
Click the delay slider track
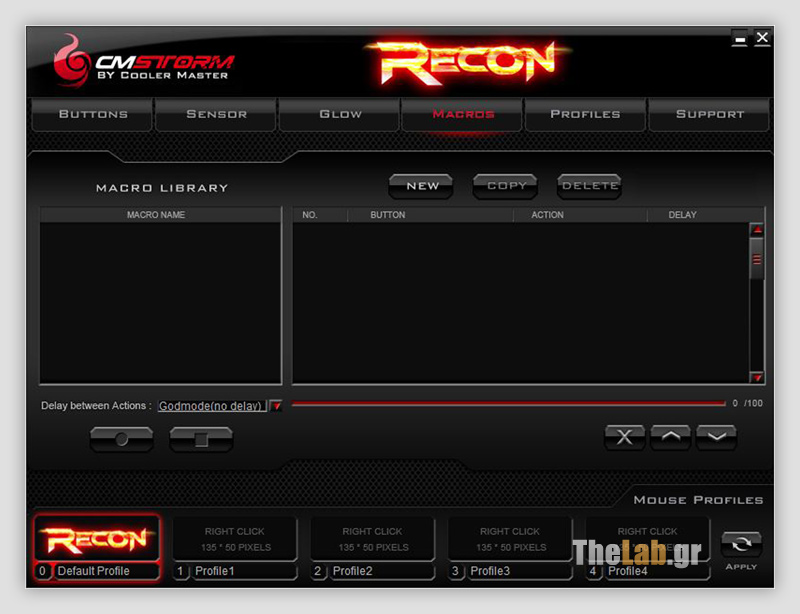[x=508, y=404]
